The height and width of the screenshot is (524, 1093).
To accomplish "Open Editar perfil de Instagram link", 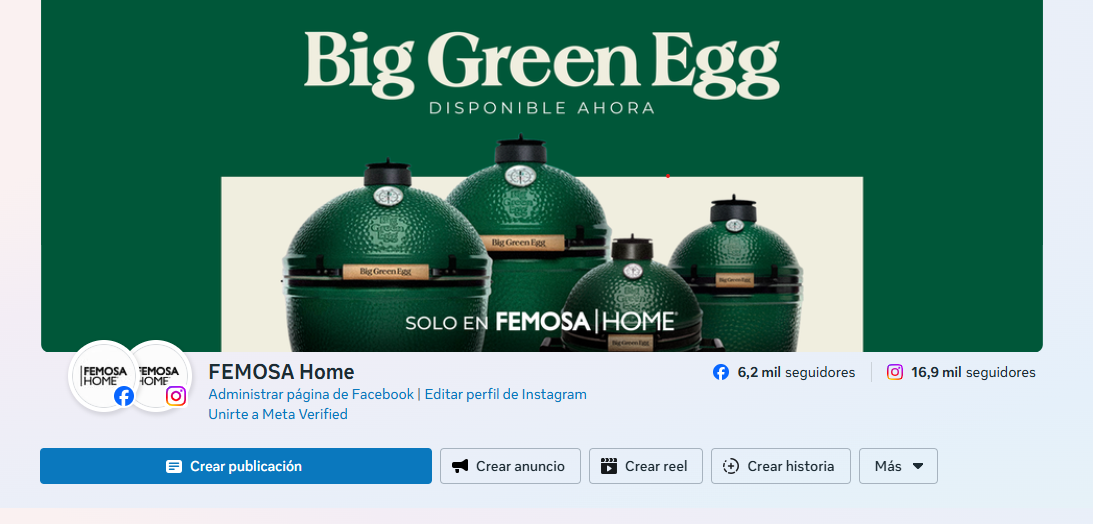I will [505, 394].
